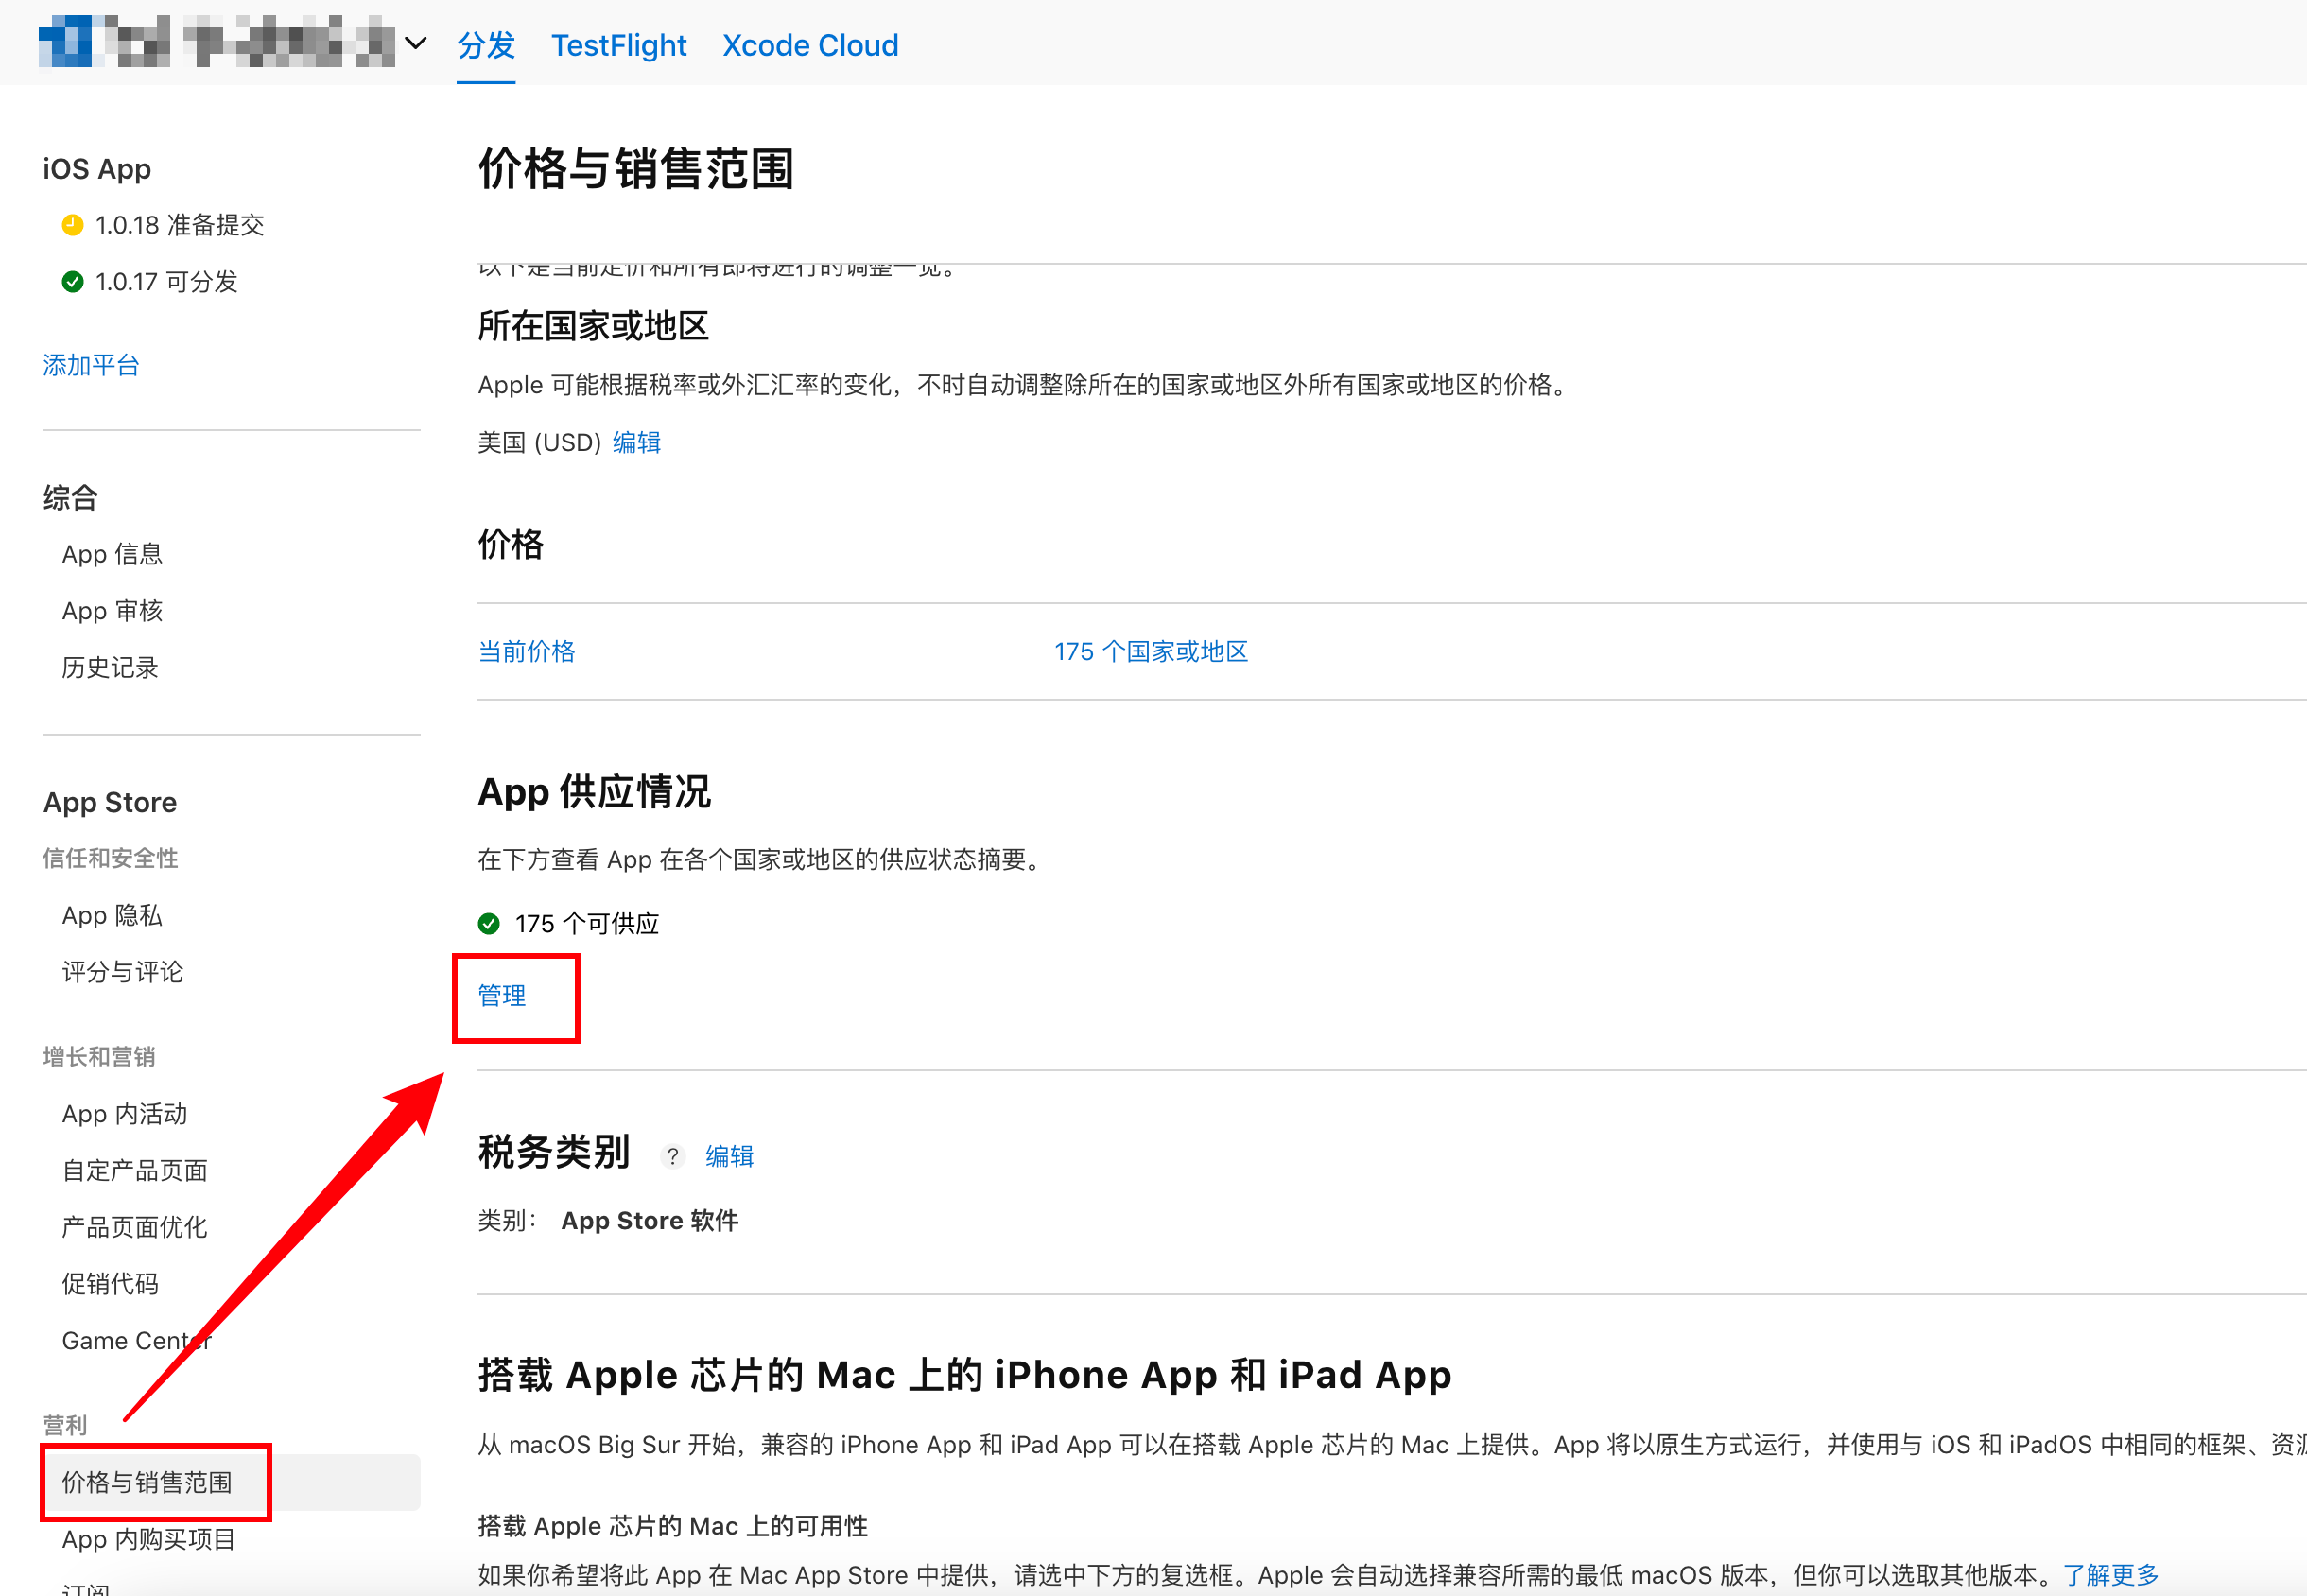Click the 搭载 Apple 芯片的 Mac 上的可用性 subheading

coord(673,1526)
